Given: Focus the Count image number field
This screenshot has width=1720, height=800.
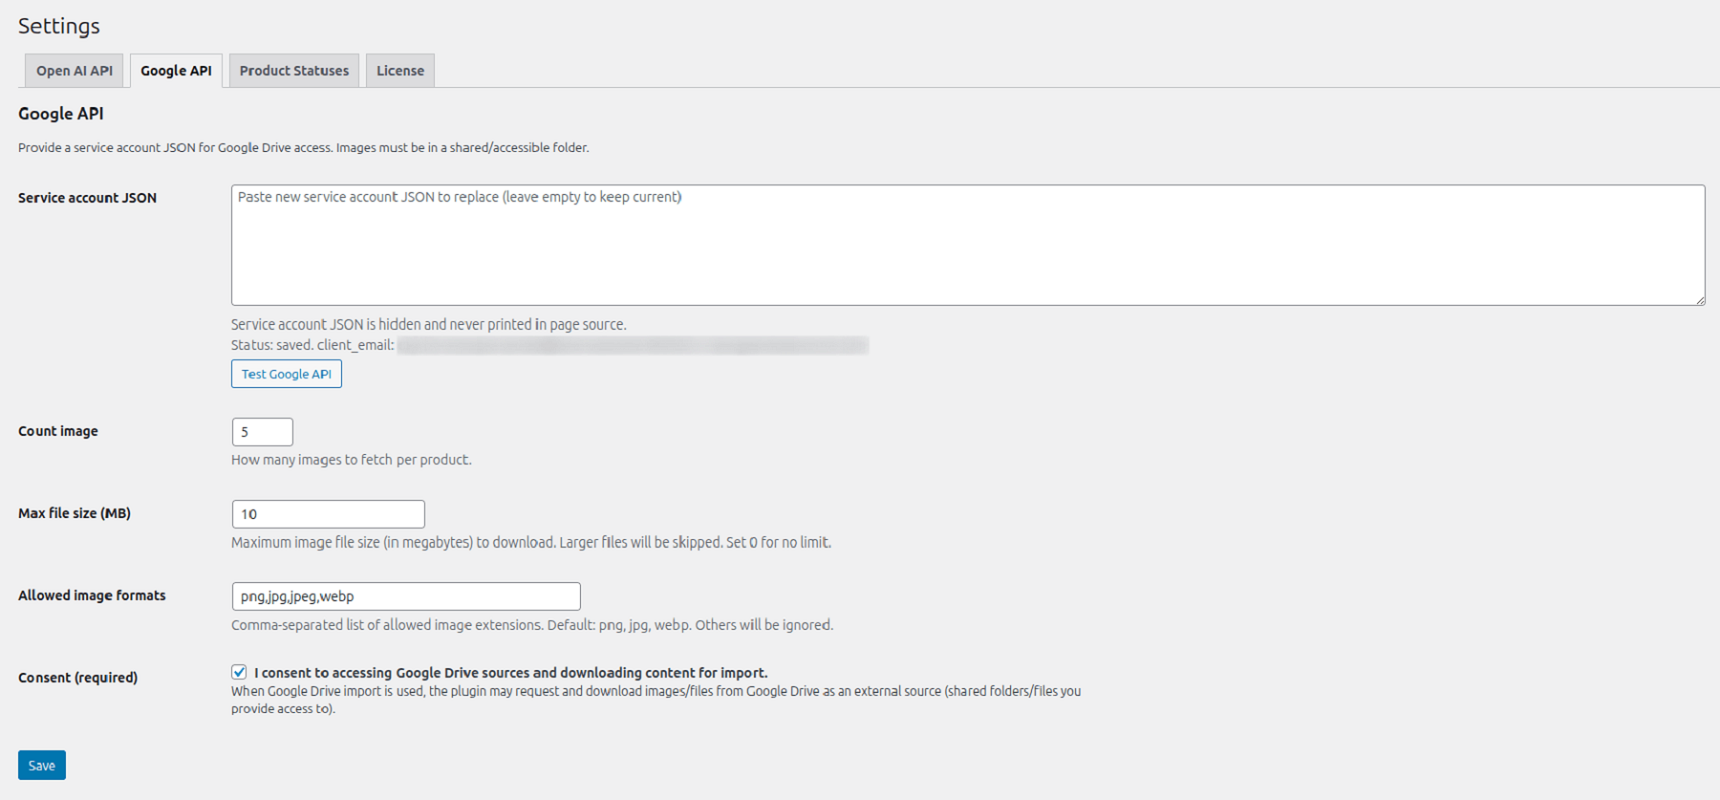Looking at the screenshot, I should pyautogui.click(x=262, y=432).
